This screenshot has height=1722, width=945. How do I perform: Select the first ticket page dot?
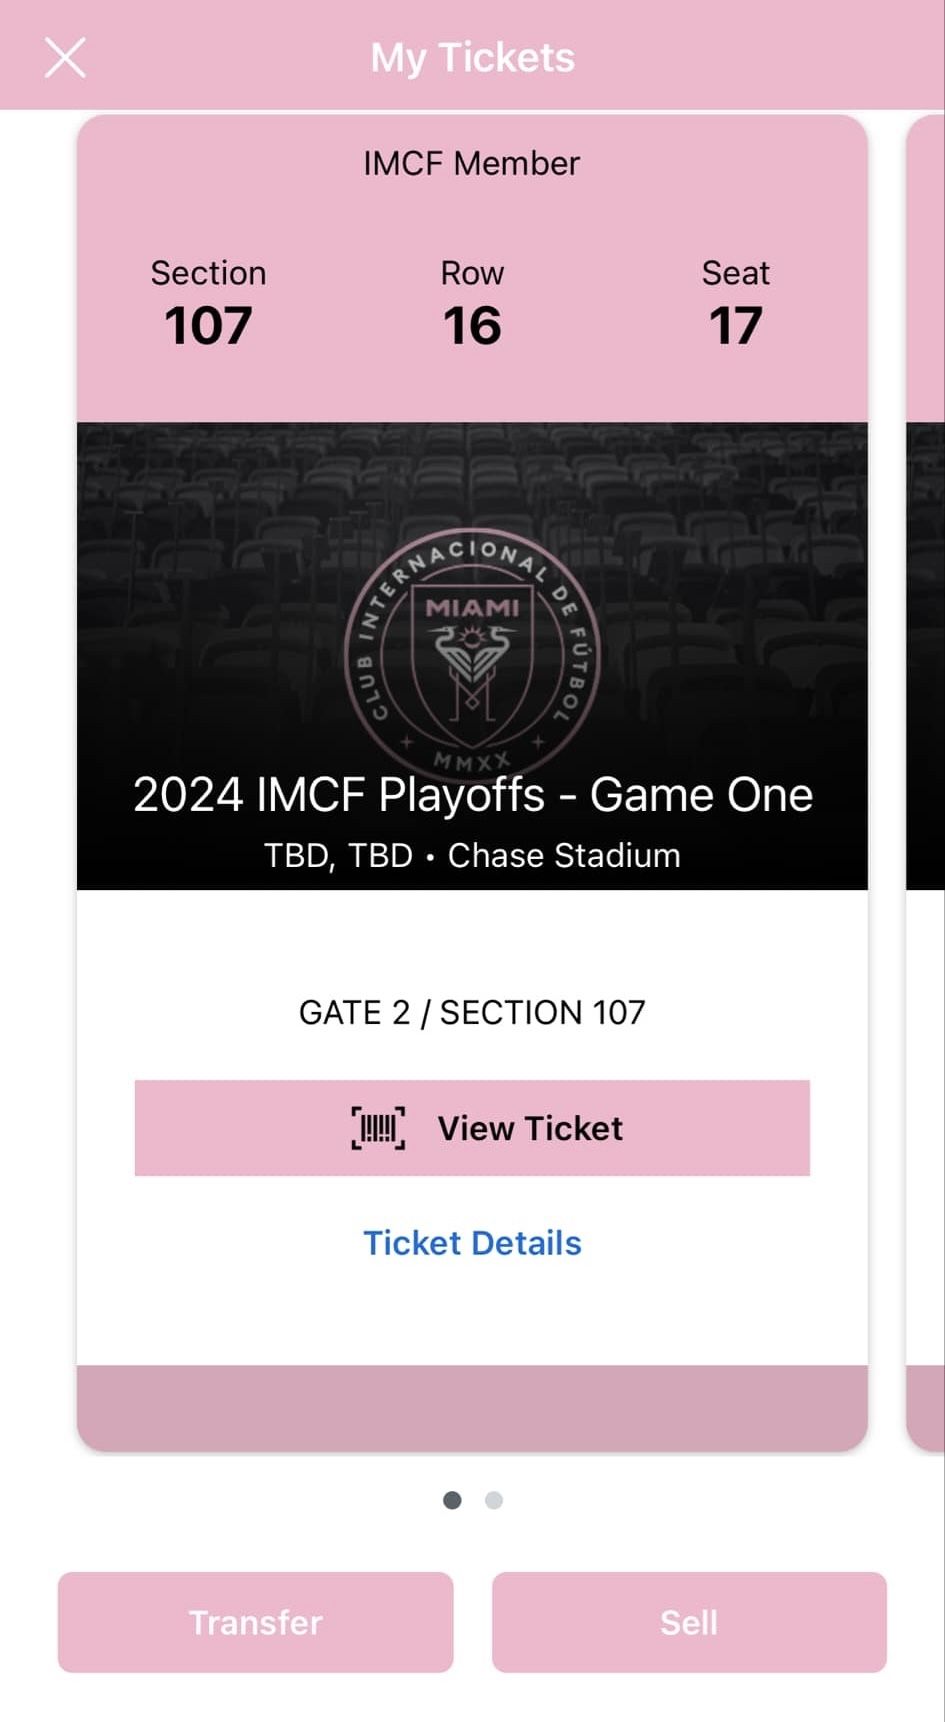click(452, 1500)
